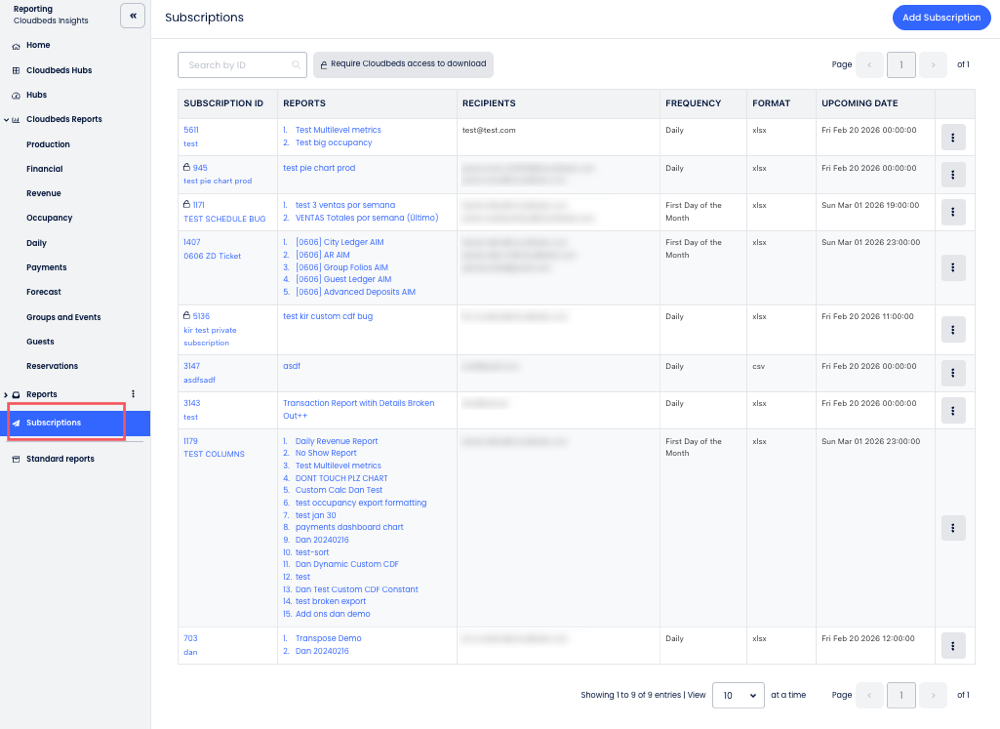The width and height of the screenshot is (1000, 729).
Task: Open kebab menu beside Reports in sidebar
Action: click(x=133, y=394)
